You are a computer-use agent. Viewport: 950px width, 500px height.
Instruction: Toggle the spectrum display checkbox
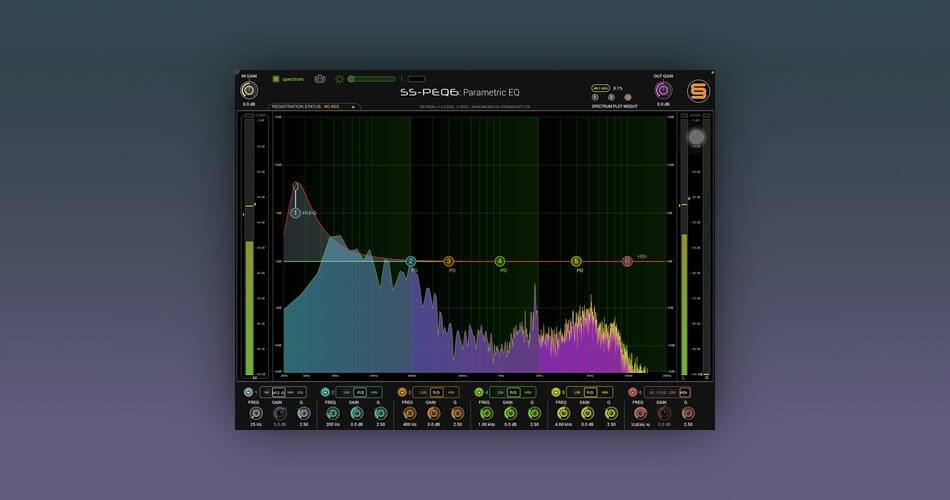(x=276, y=79)
